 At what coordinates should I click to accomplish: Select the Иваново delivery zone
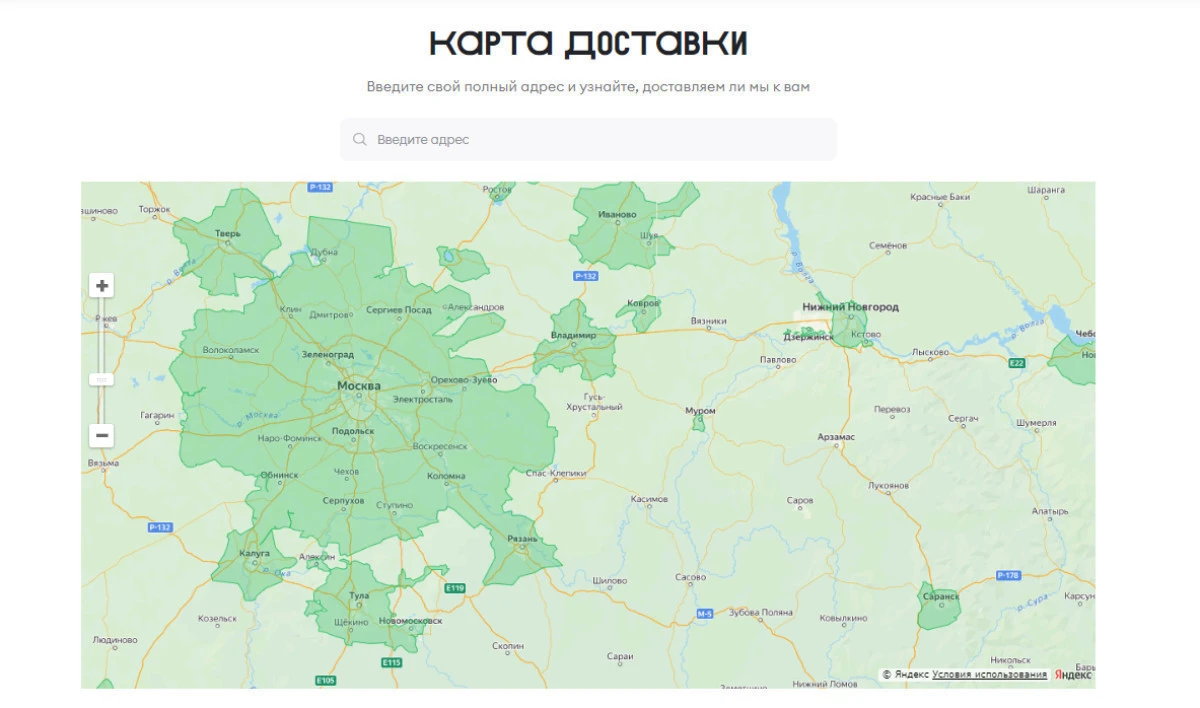615,232
